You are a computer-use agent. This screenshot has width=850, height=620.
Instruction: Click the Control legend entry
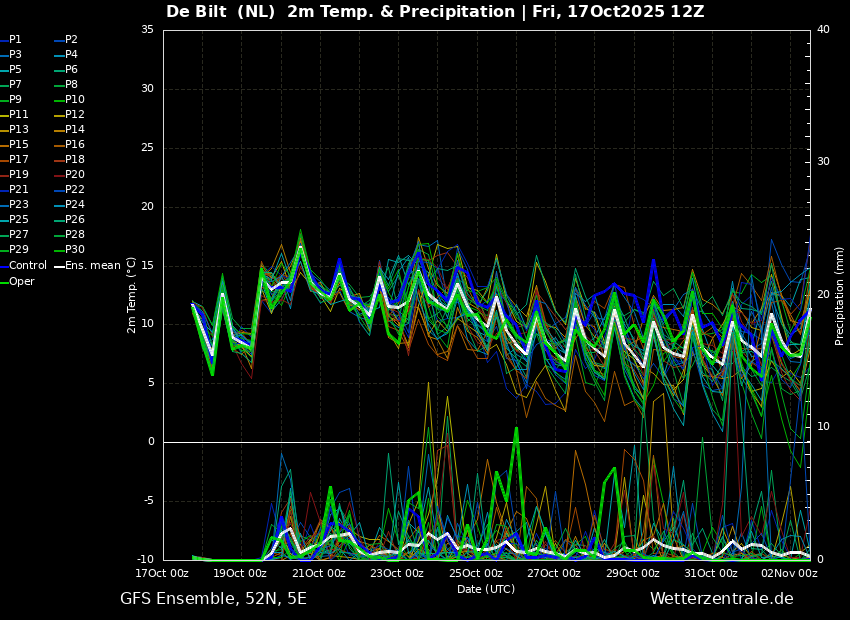click(23, 266)
